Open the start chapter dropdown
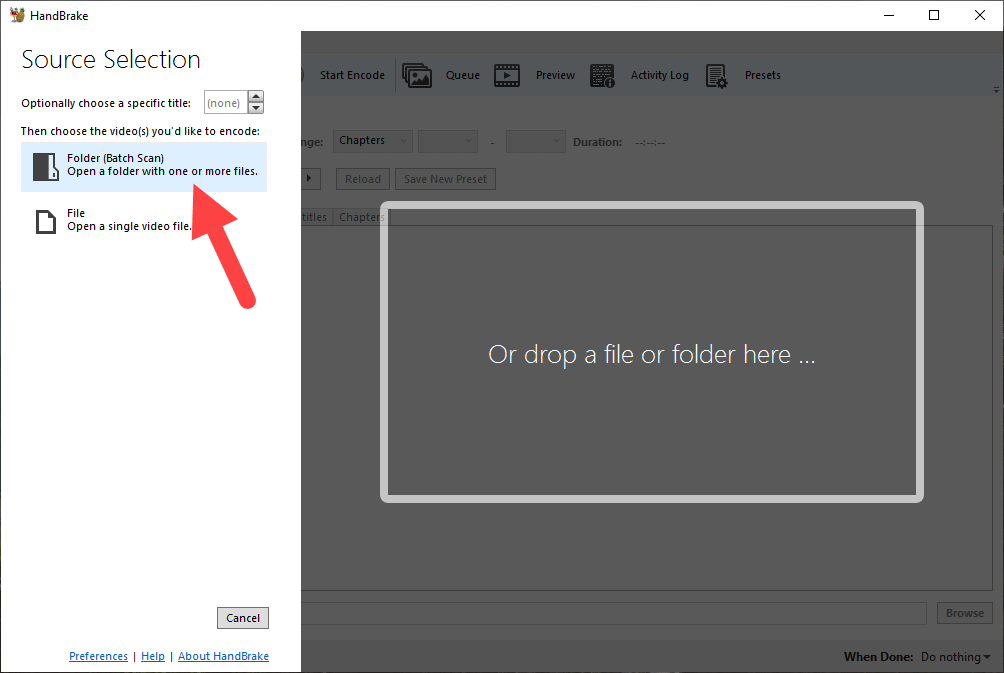The image size is (1004, 673). 448,141
